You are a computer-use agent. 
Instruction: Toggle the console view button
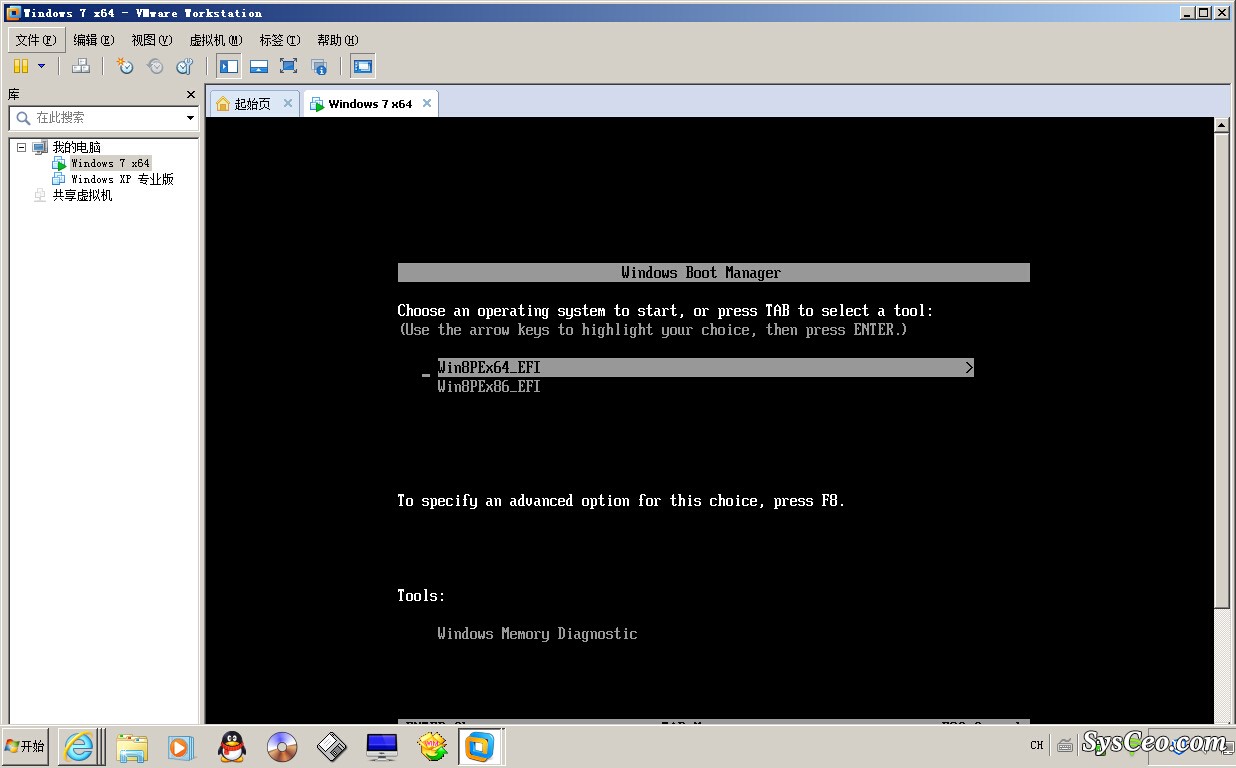click(363, 66)
